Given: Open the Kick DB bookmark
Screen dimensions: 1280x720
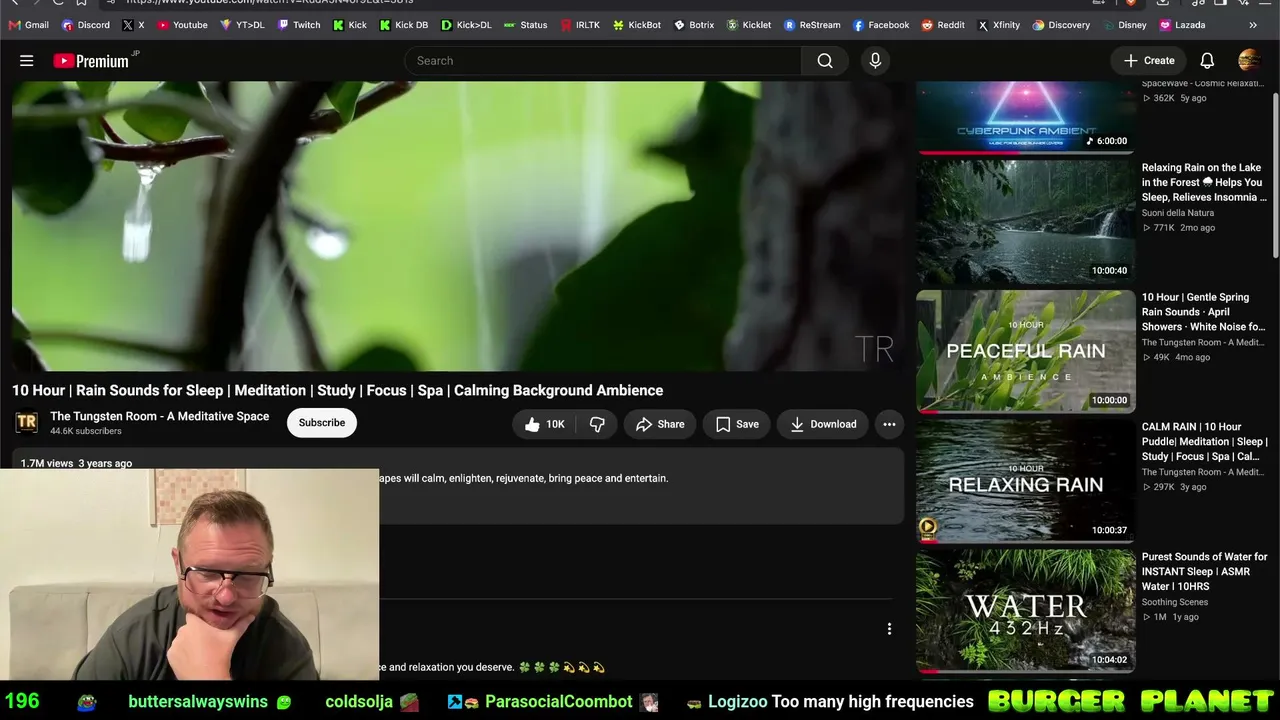Looking at the screenshot, I should 404,25.
